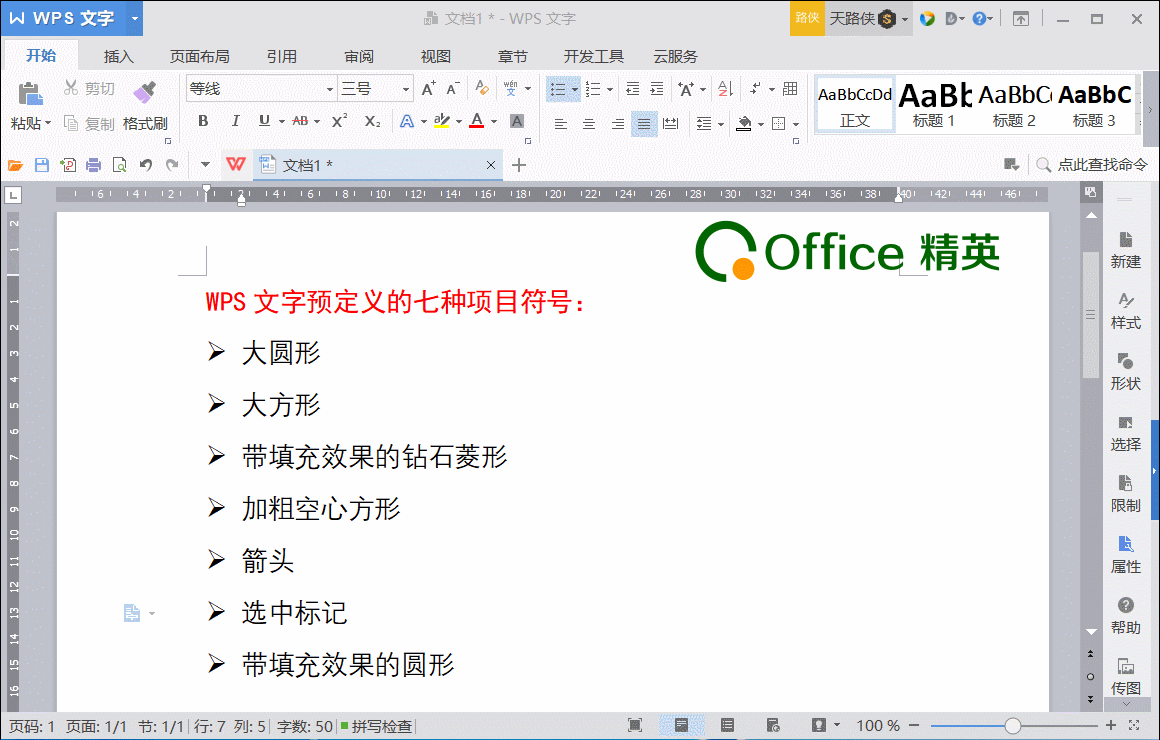Apply the 标题 1 style

tap(934, 104)
